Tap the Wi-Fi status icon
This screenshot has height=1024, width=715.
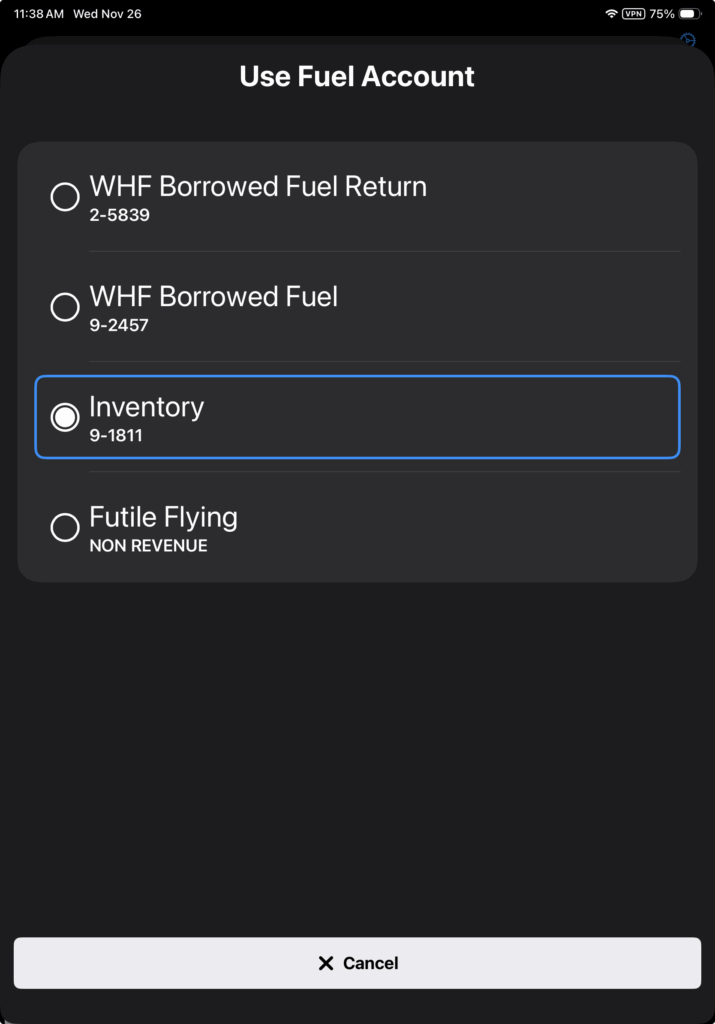tap(611, 14)
